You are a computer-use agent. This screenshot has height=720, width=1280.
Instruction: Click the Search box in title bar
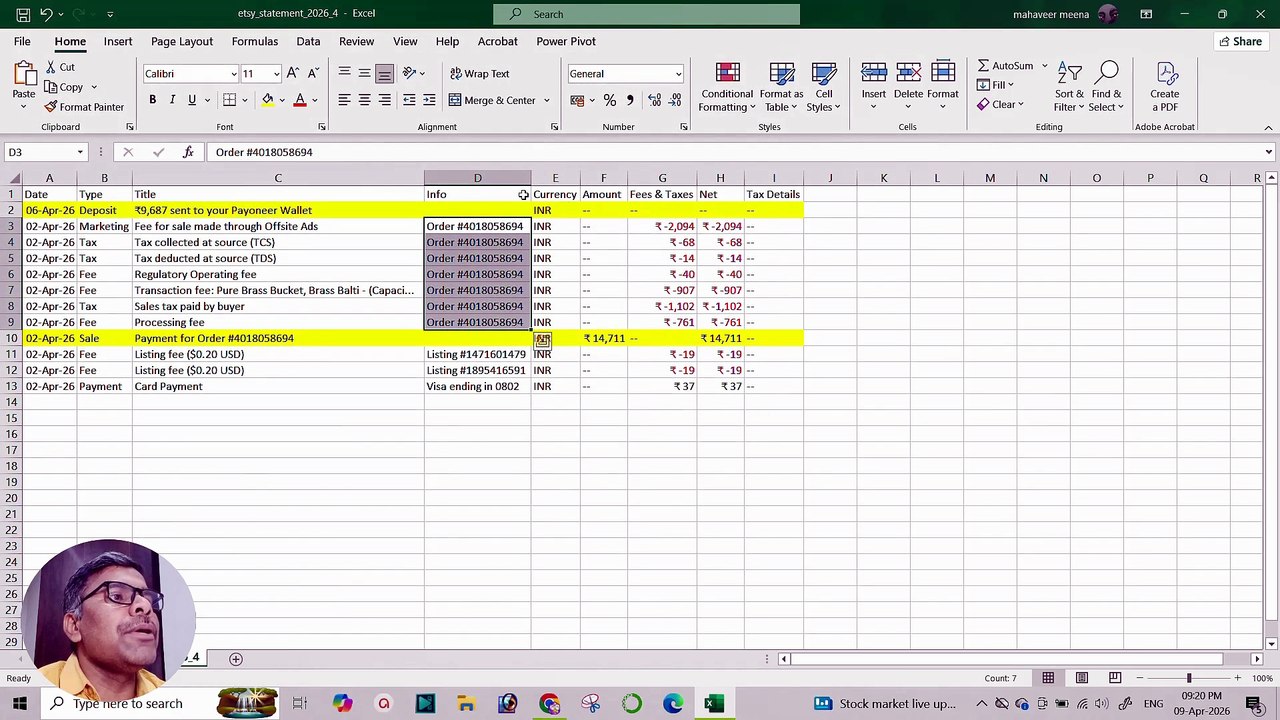tap(646, 14)
